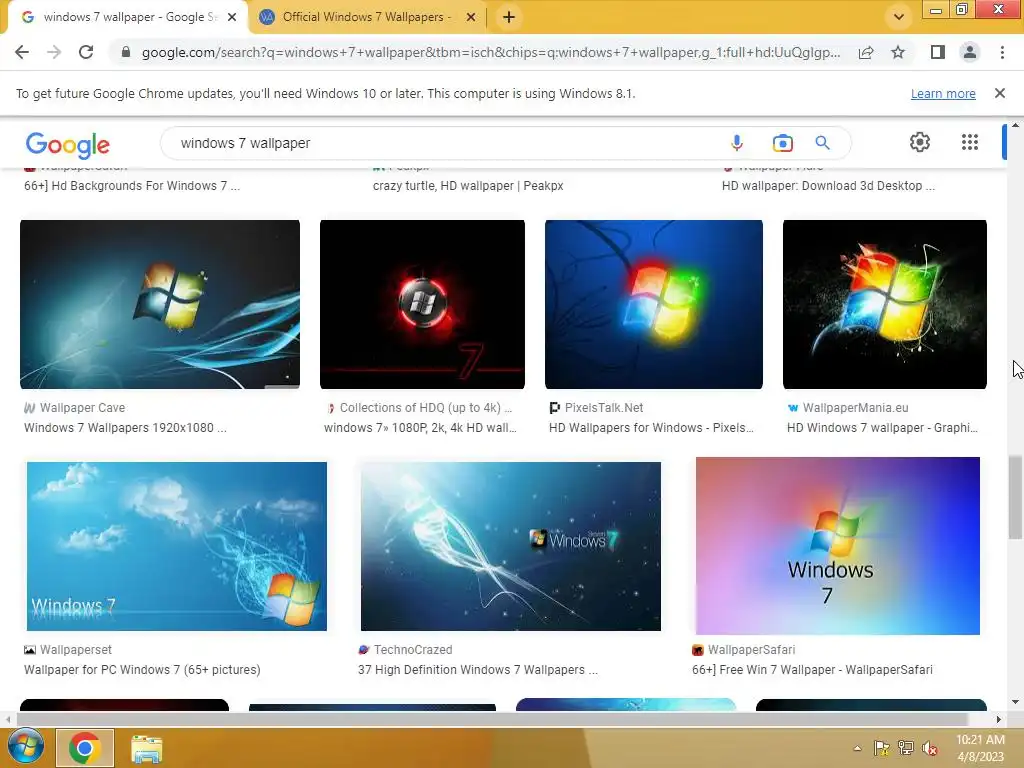Reload the current page

click(x=86, y=52)
